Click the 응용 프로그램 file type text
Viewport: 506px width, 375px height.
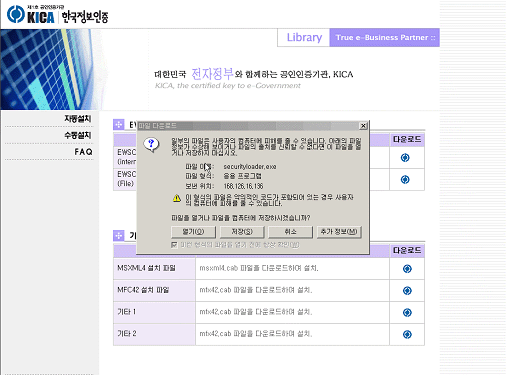tap(243, 176)
